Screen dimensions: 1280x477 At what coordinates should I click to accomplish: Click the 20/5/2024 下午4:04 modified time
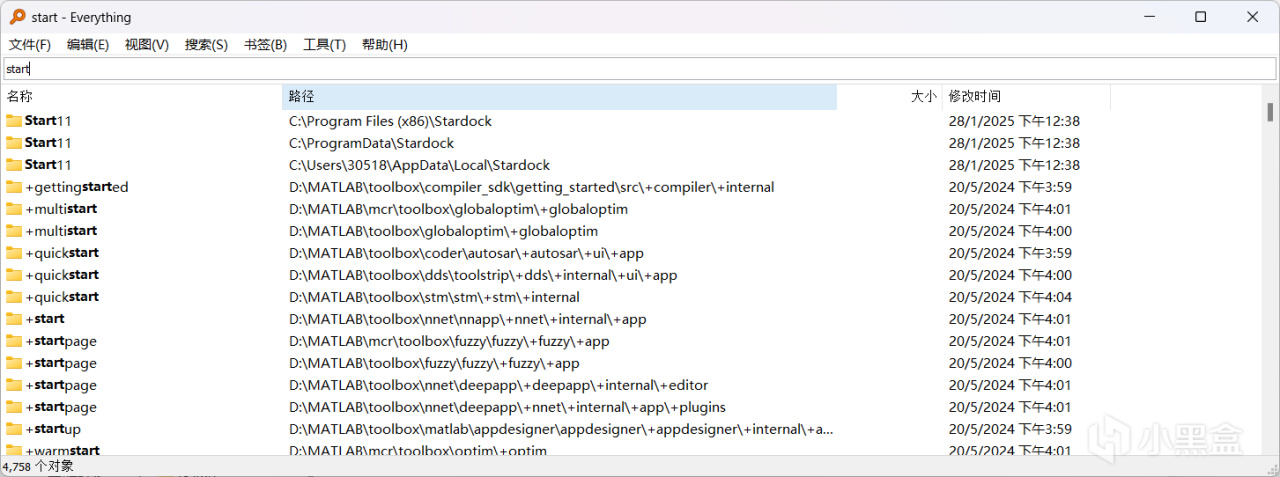(x=1010, y=297)
